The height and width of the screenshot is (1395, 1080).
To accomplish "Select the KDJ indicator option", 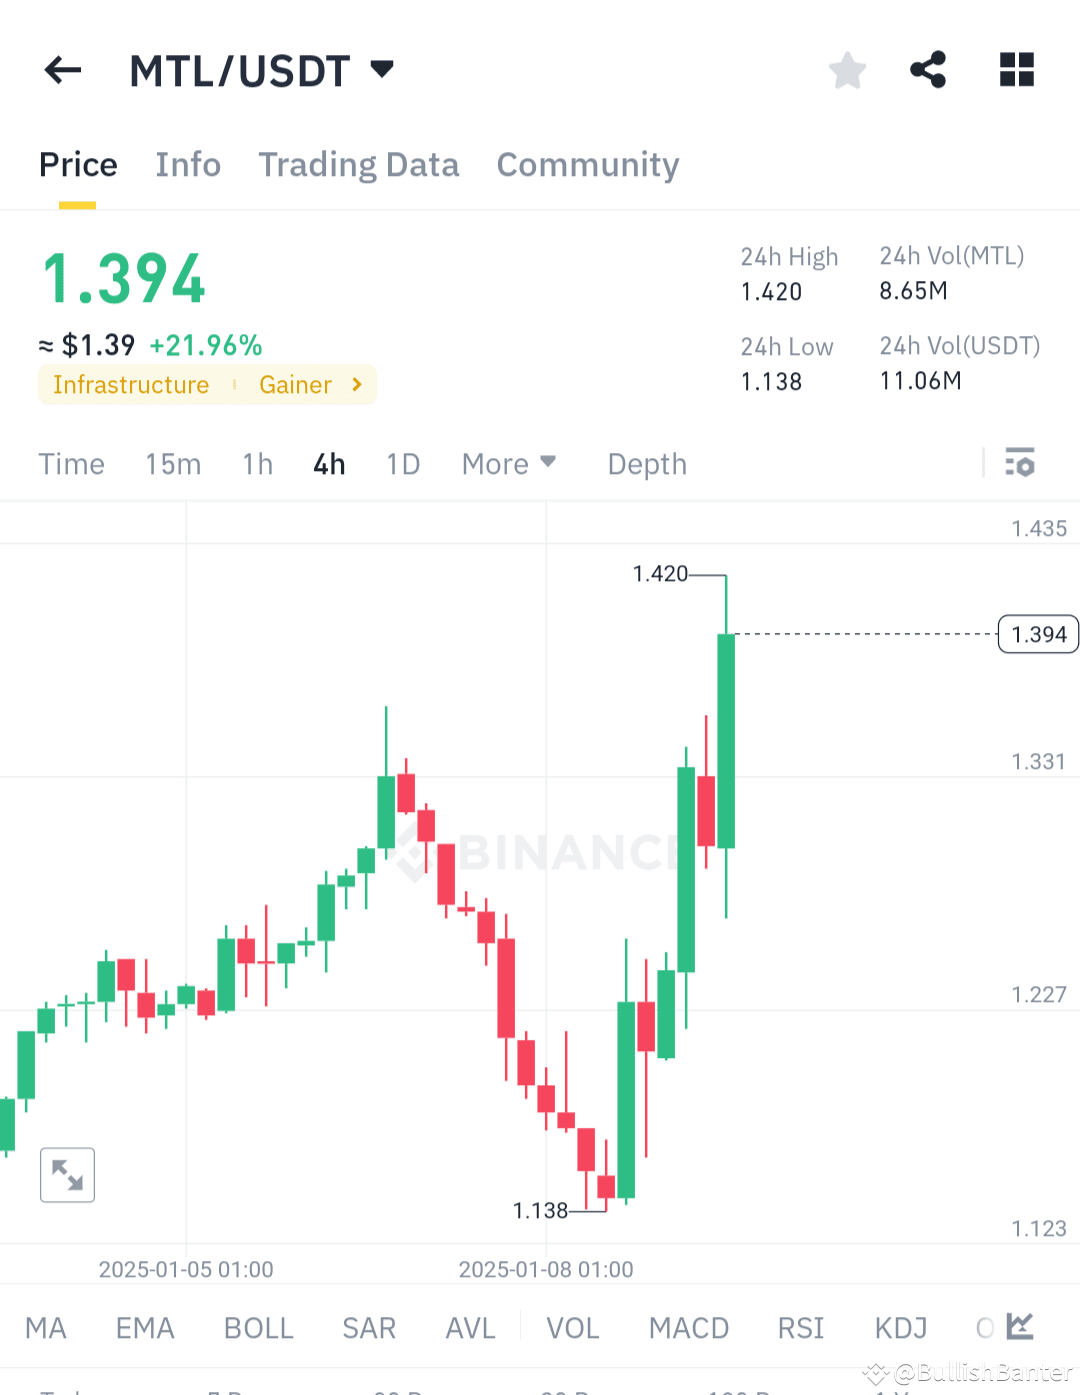I will 899,1328.
